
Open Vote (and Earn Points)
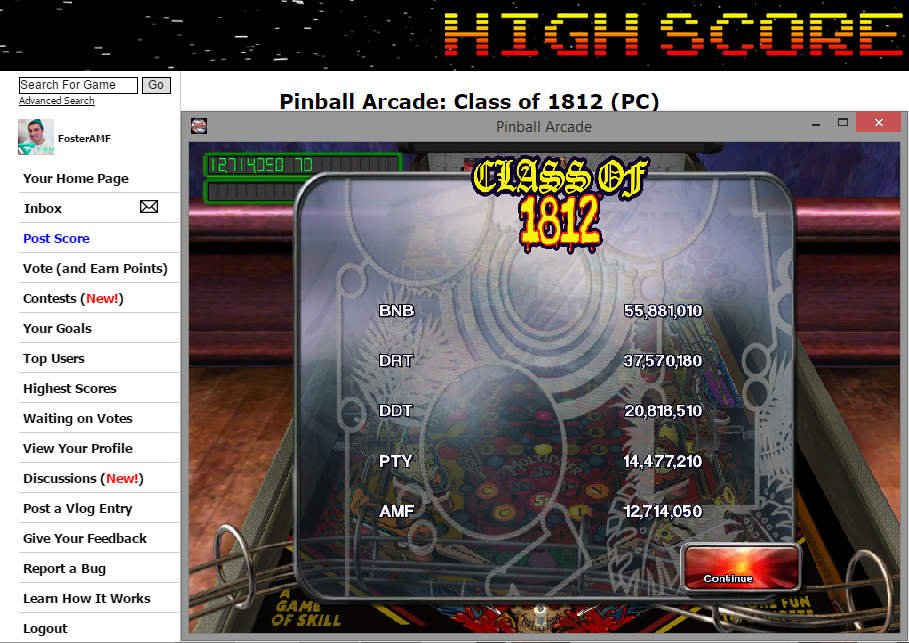pos(95,268)
